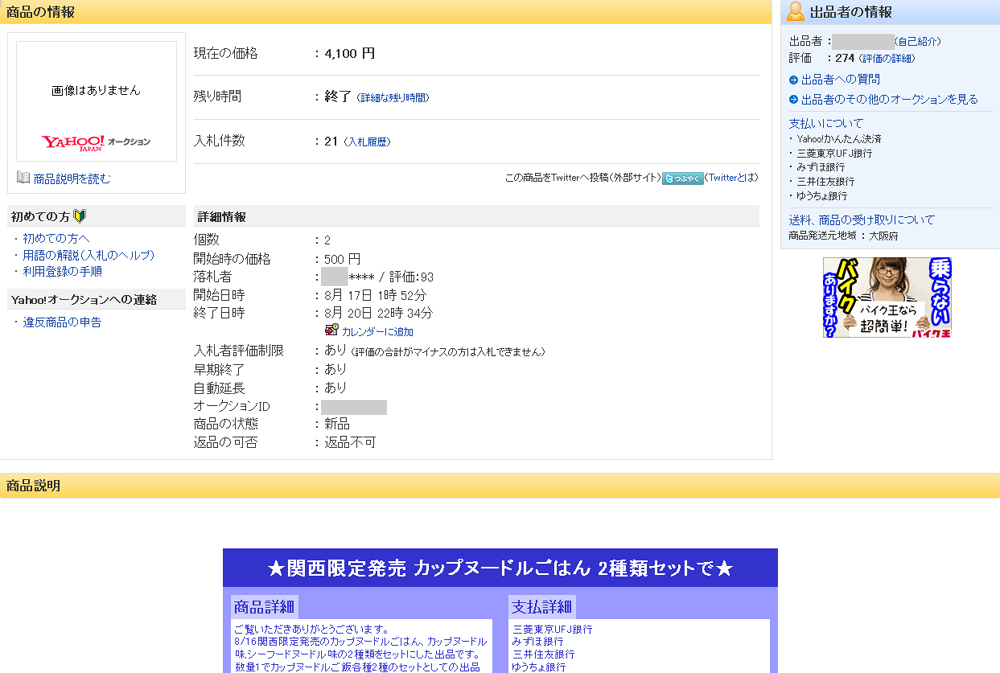Screen dimensions: 1000x673
Task: View 評価の詳細 for the seller
Action: tap(886, 58)
